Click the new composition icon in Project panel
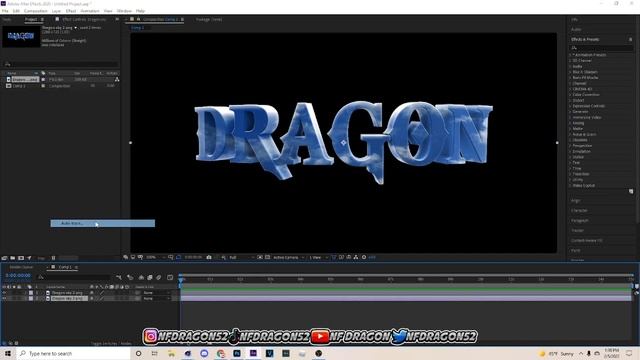Viewport: 640px width, 360px height. (x=21, y=258)
